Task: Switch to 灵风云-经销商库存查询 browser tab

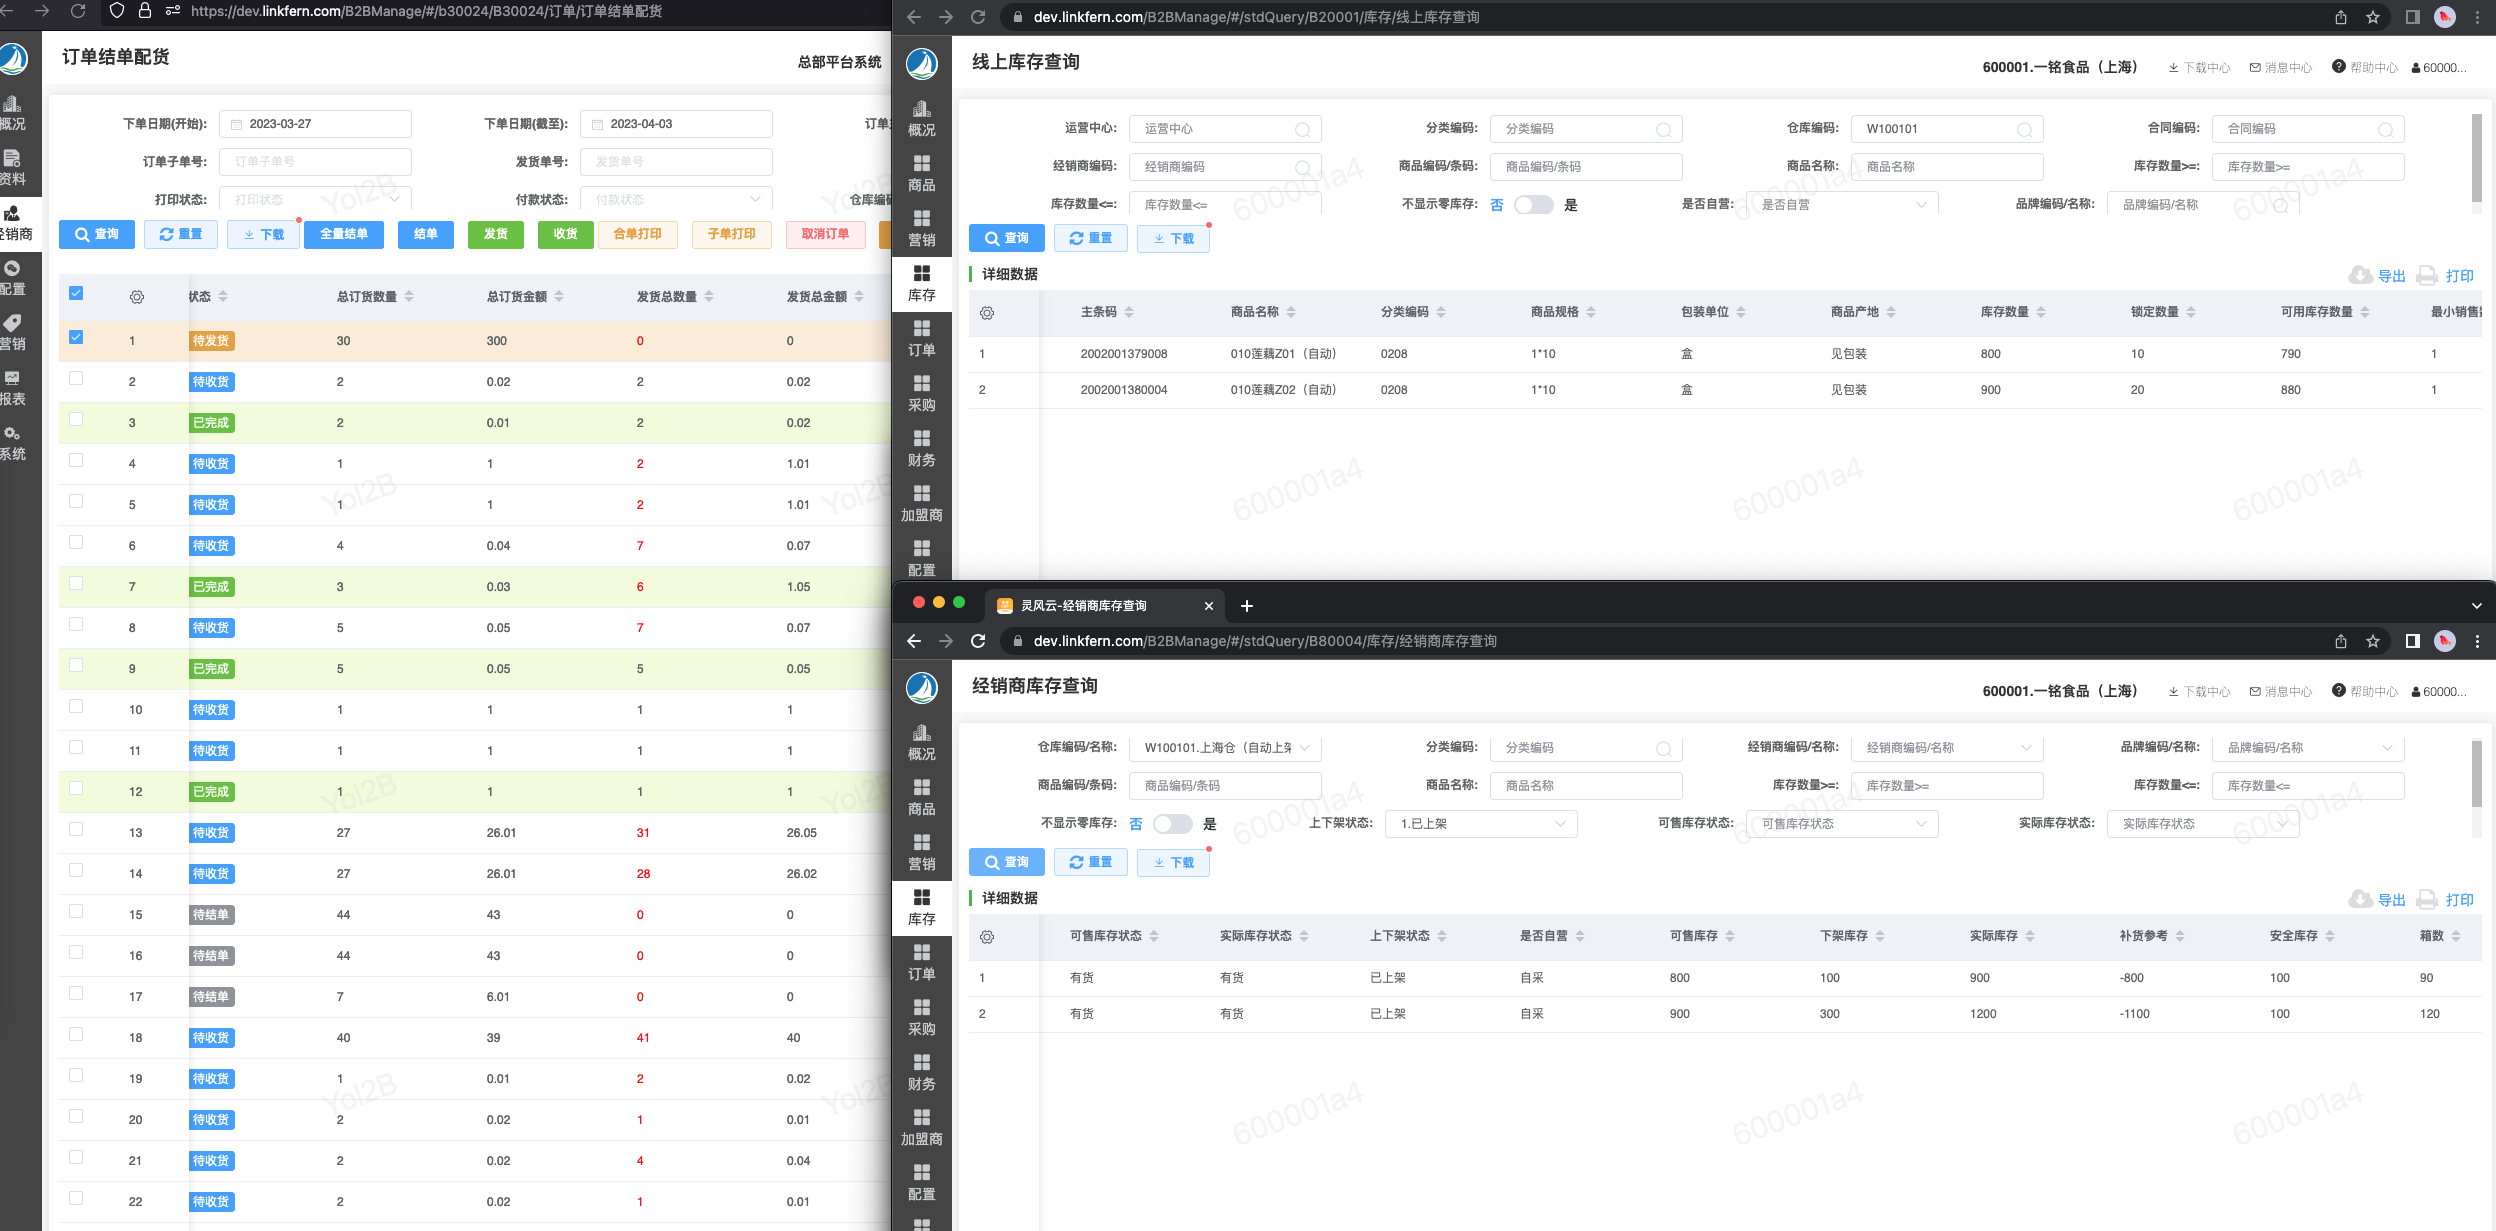Action: 1084,606
